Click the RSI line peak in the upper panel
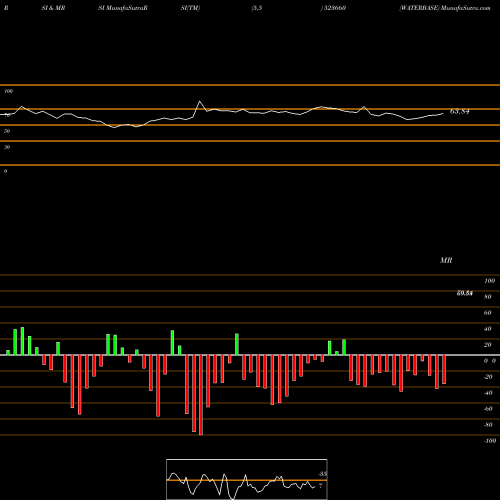This screenshot has width=500, height=500. coord(200,101)
